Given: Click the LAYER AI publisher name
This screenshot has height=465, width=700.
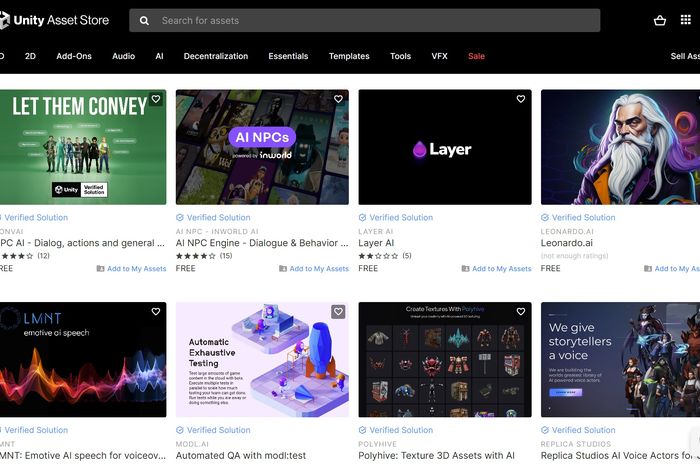Looking at the screenshot, I should click(x=376, y=232).
